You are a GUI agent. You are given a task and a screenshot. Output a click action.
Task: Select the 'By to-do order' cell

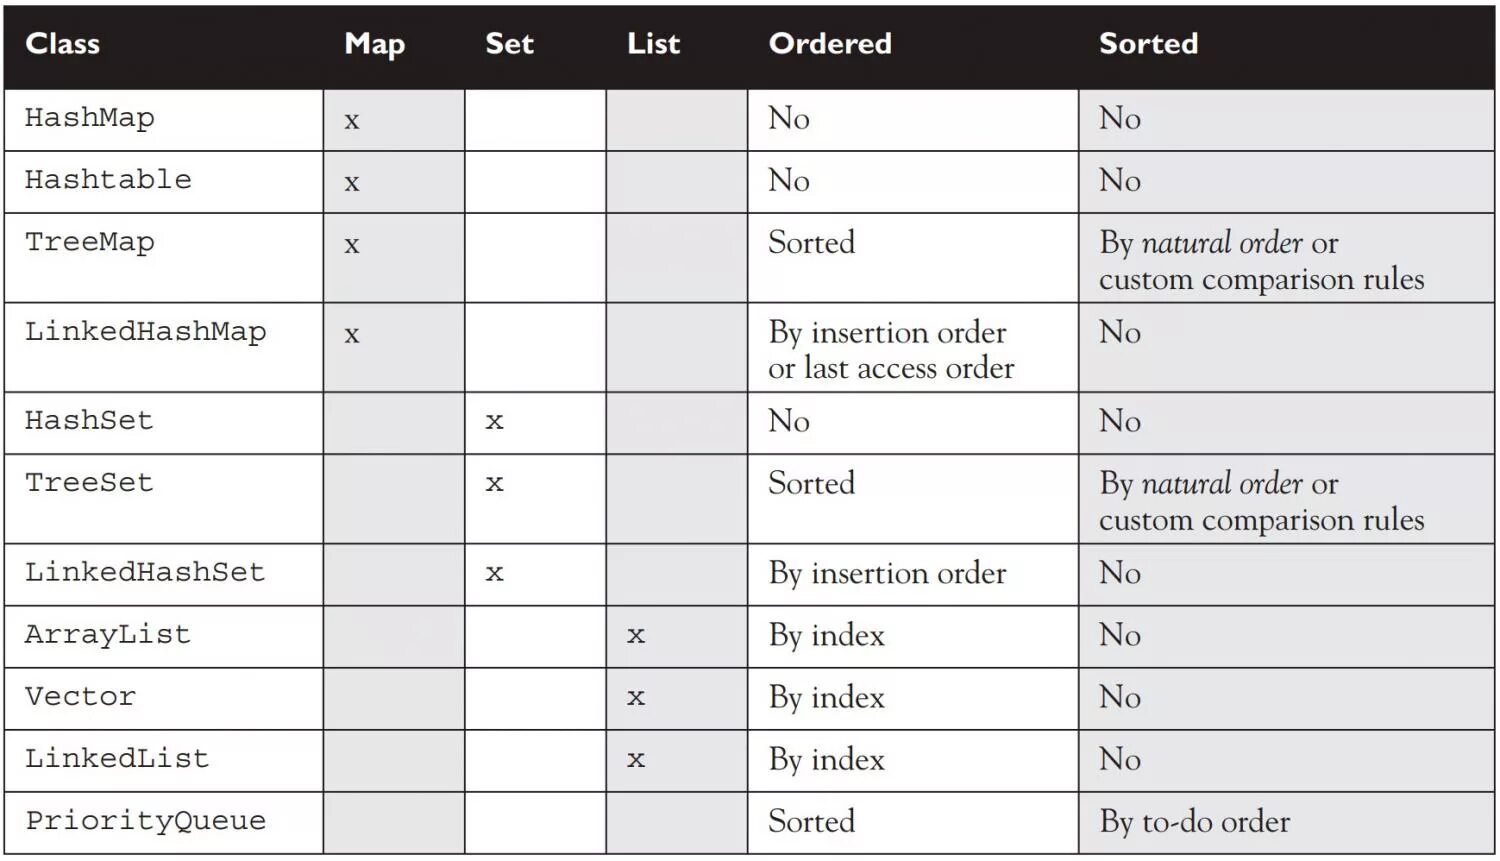(1194, 822)
